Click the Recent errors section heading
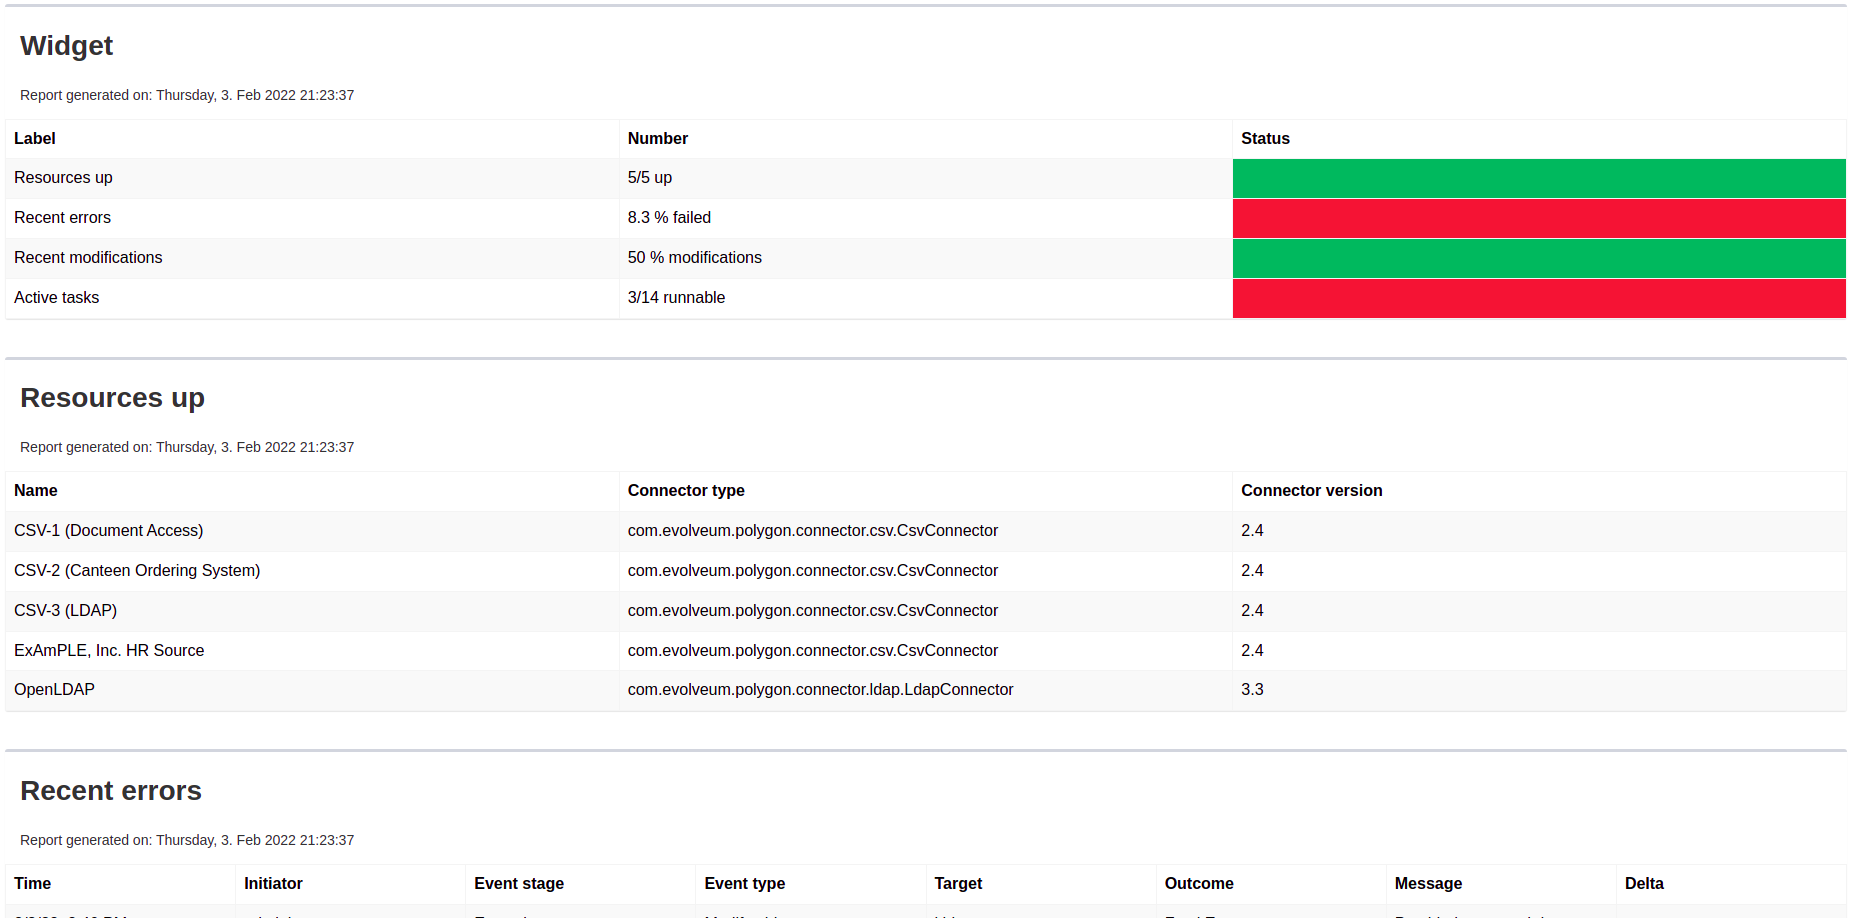 pyautogui.click(x=110, y=791)
